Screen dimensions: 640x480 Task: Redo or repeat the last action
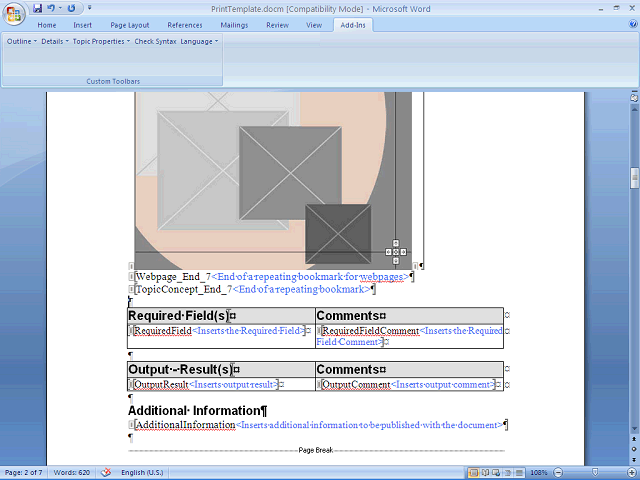tap(71, 8)
